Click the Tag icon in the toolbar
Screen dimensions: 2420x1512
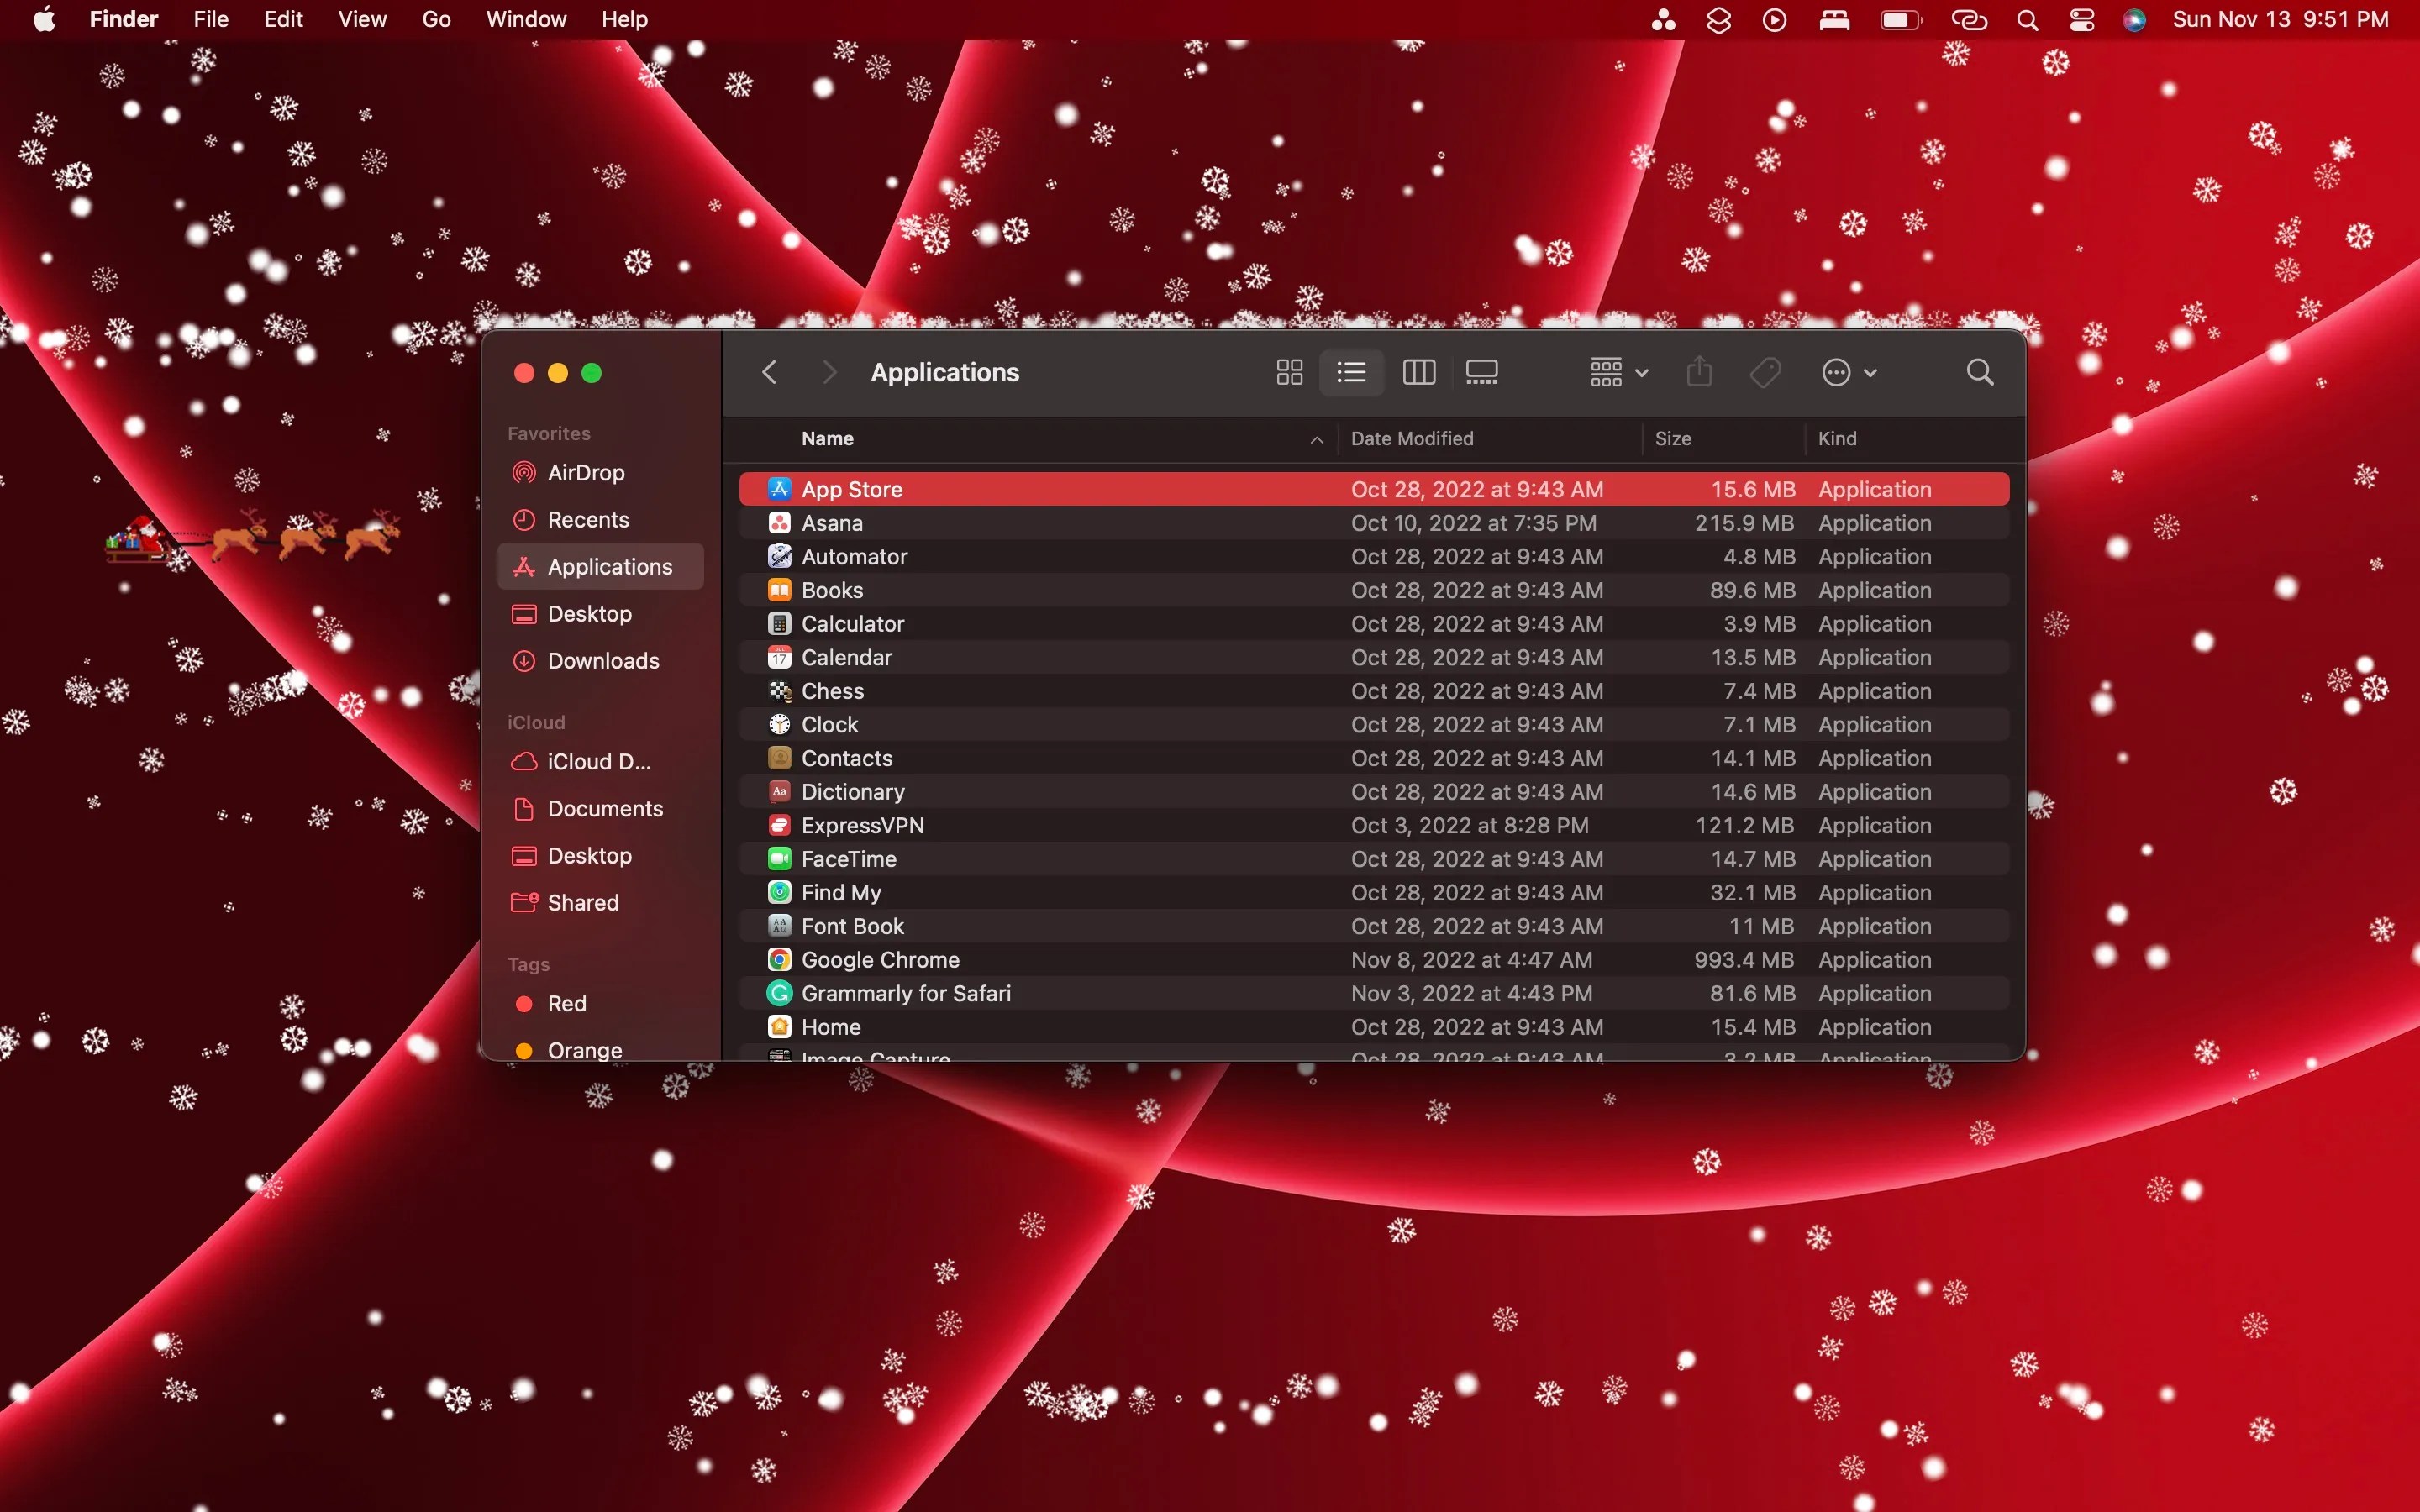pos(1765,372)
